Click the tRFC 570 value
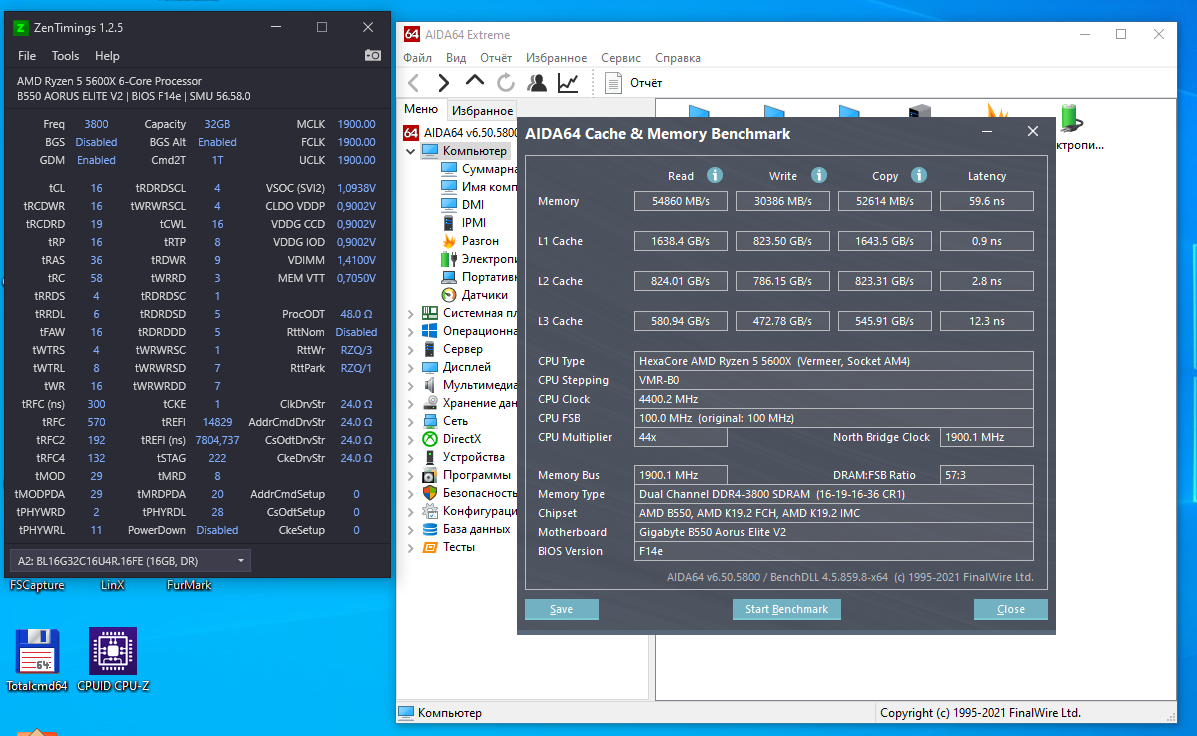The image size is (1197, 736). coord(96,422)
